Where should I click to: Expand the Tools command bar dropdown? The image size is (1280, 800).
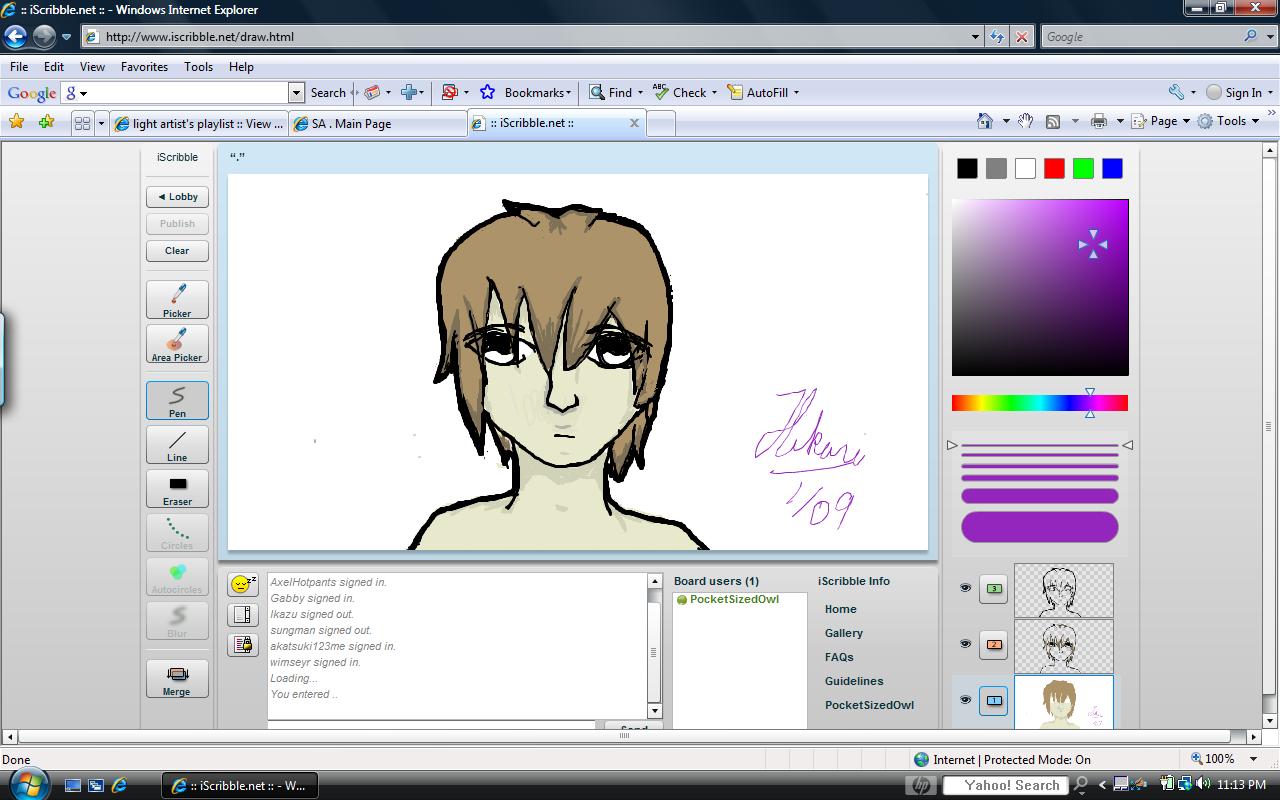pyautogui.click(x=1254, y=121)
